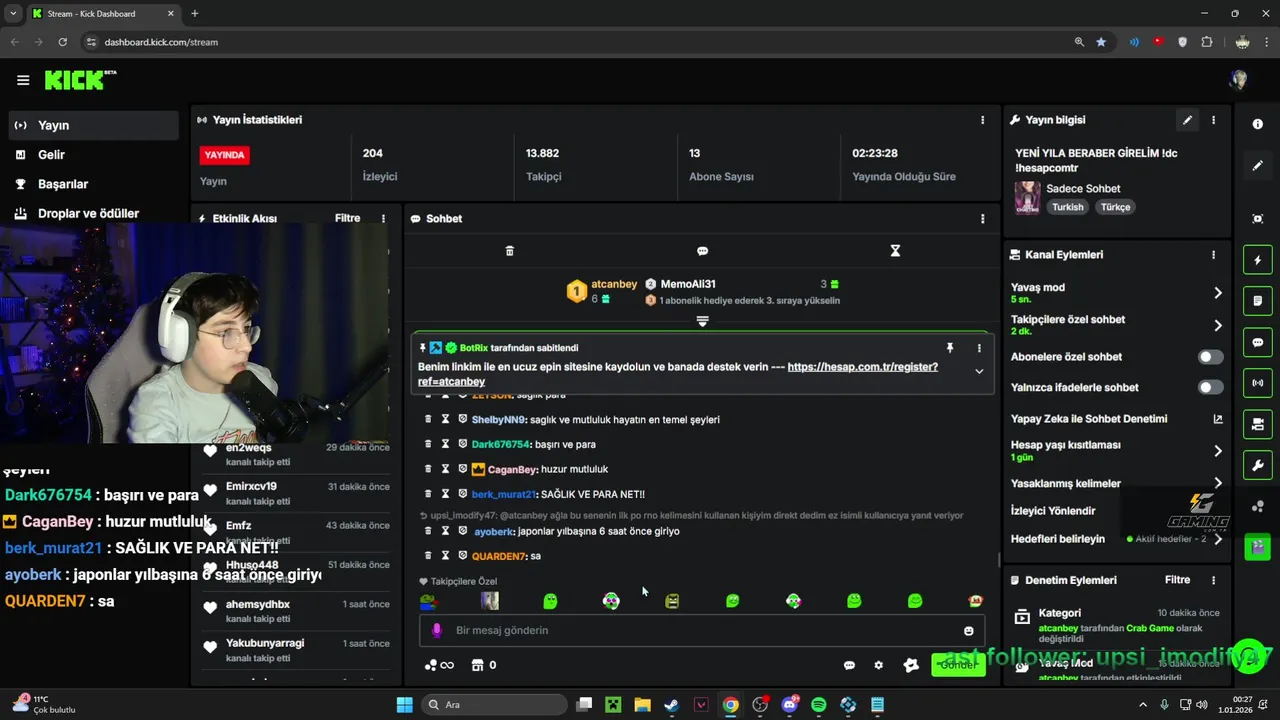Open chat settings gear icon
This screenshot has height=720, width=1280.
(879, 665)
